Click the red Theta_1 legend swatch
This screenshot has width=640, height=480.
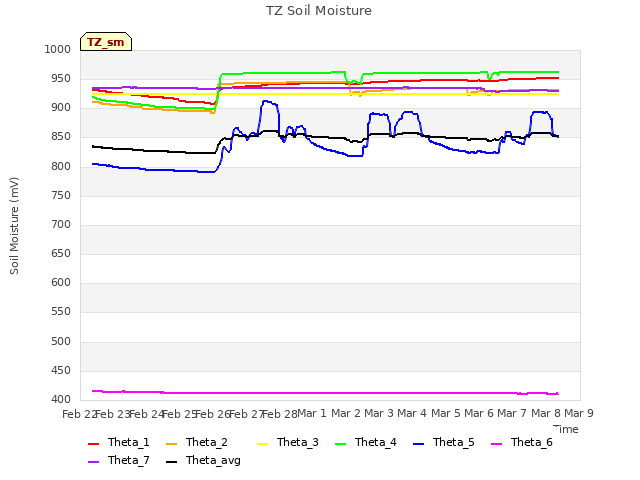point(93,444)
